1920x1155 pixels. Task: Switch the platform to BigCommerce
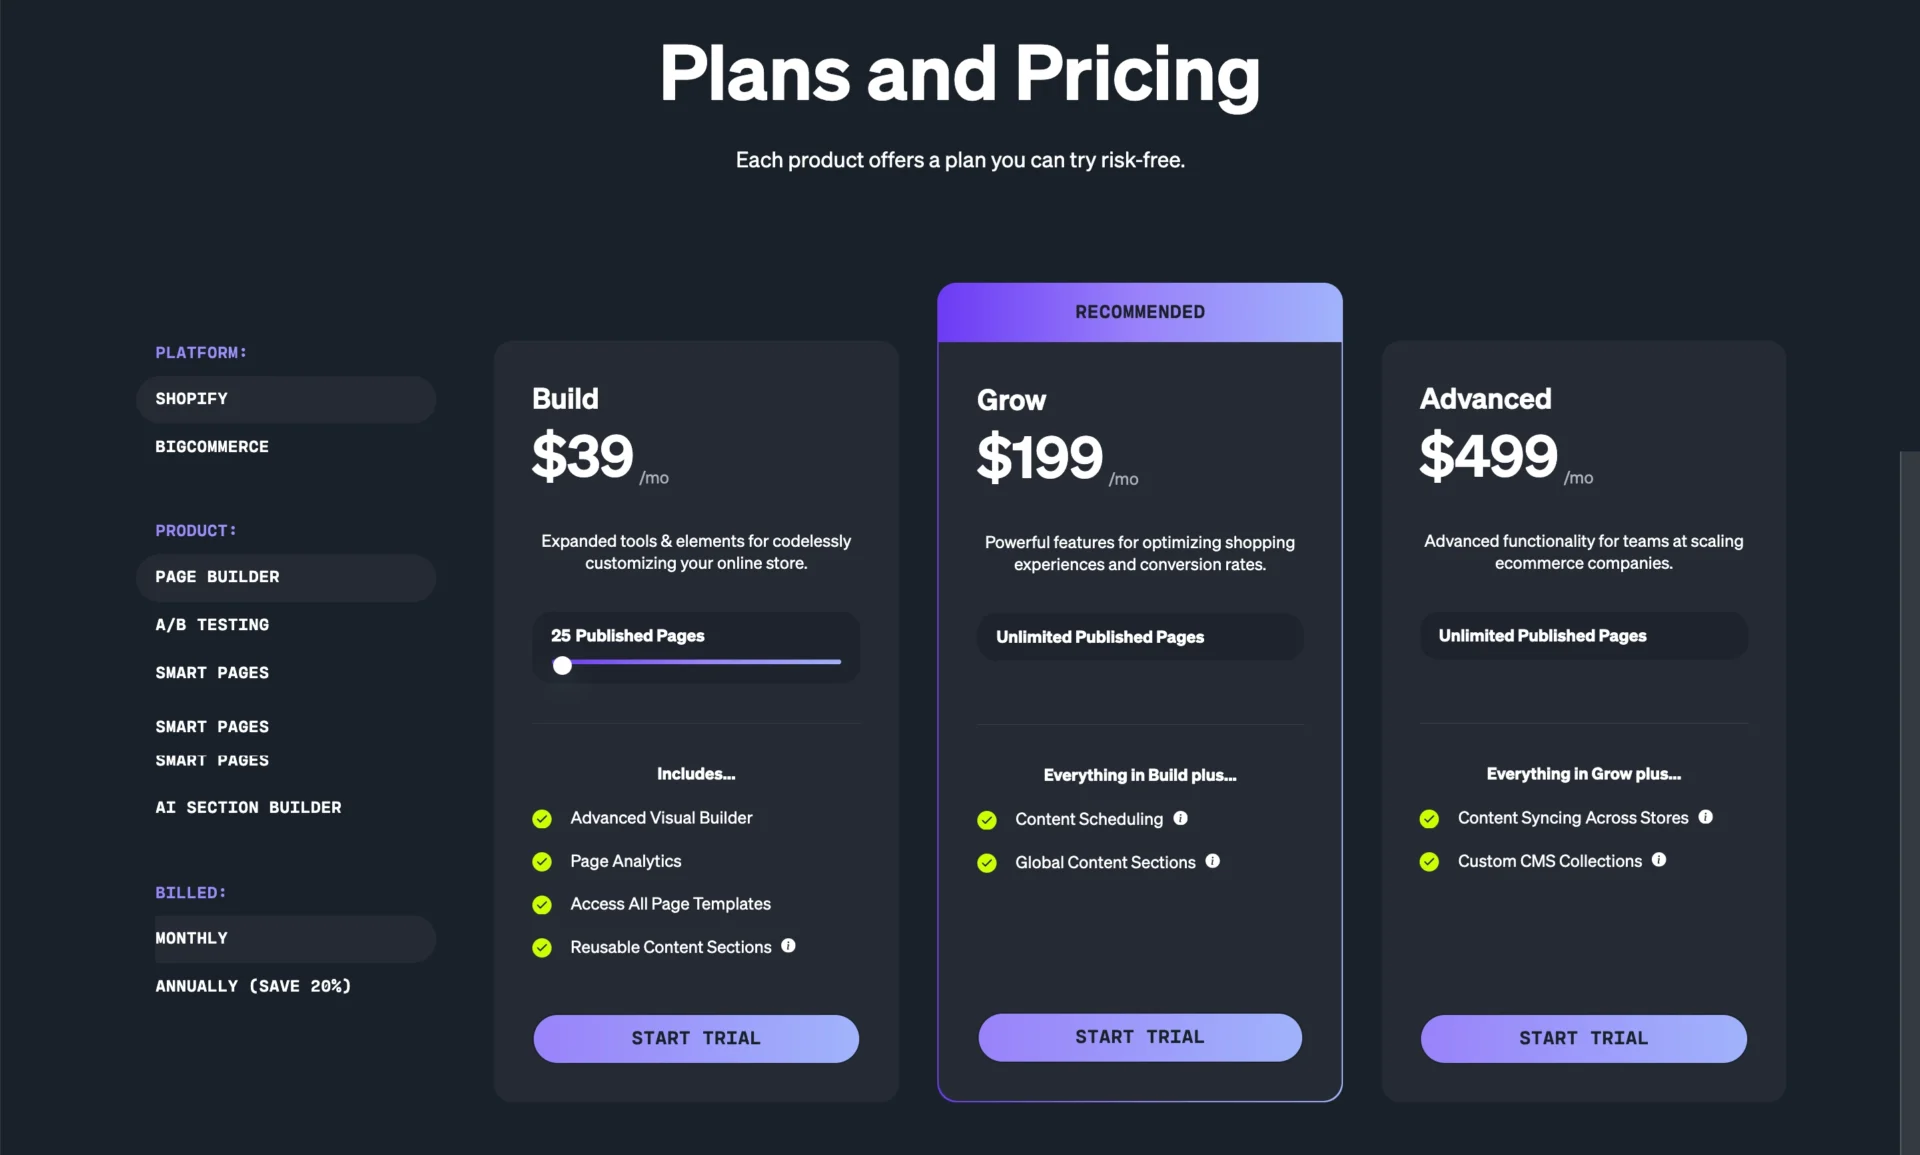211,446
